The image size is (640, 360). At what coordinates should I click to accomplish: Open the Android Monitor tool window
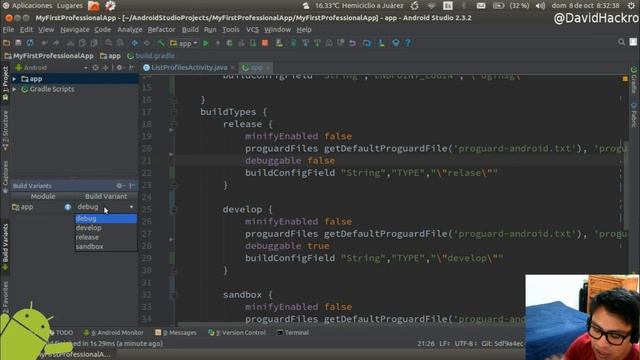pyautogui.click(x=114, y=333)
